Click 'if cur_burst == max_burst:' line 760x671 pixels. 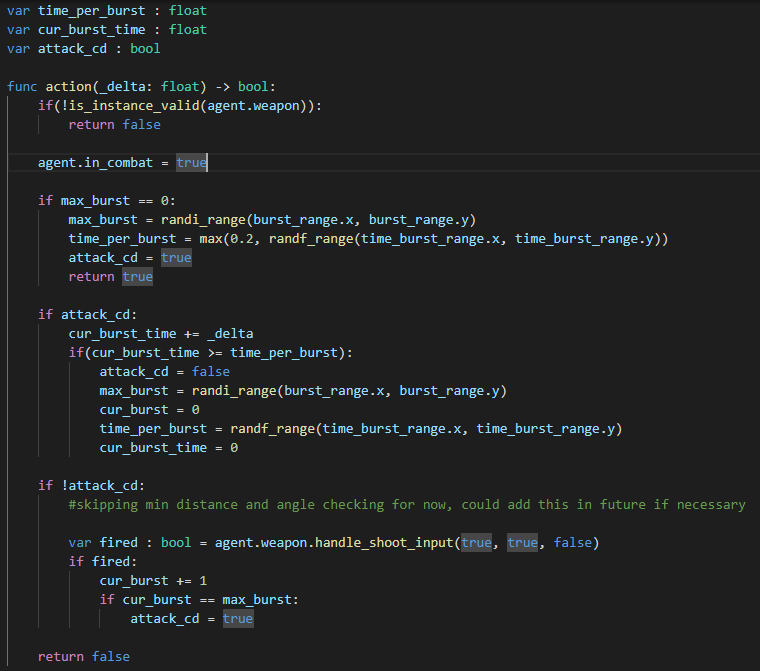(199, 600)
